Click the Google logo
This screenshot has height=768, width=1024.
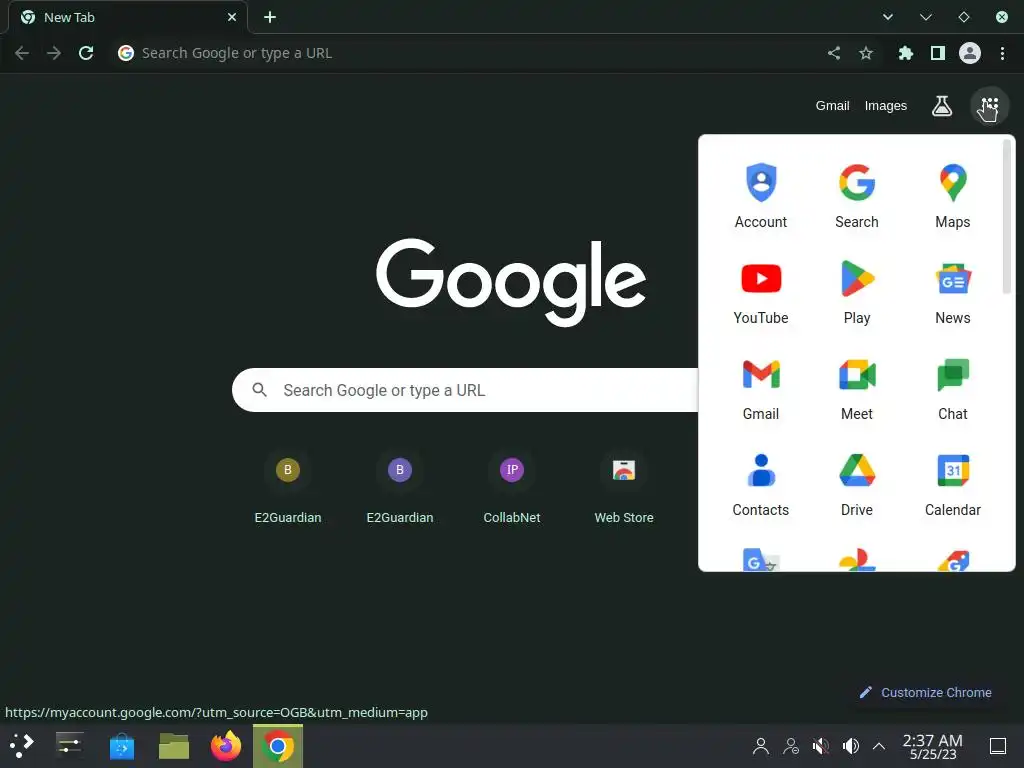click(511, 281)
